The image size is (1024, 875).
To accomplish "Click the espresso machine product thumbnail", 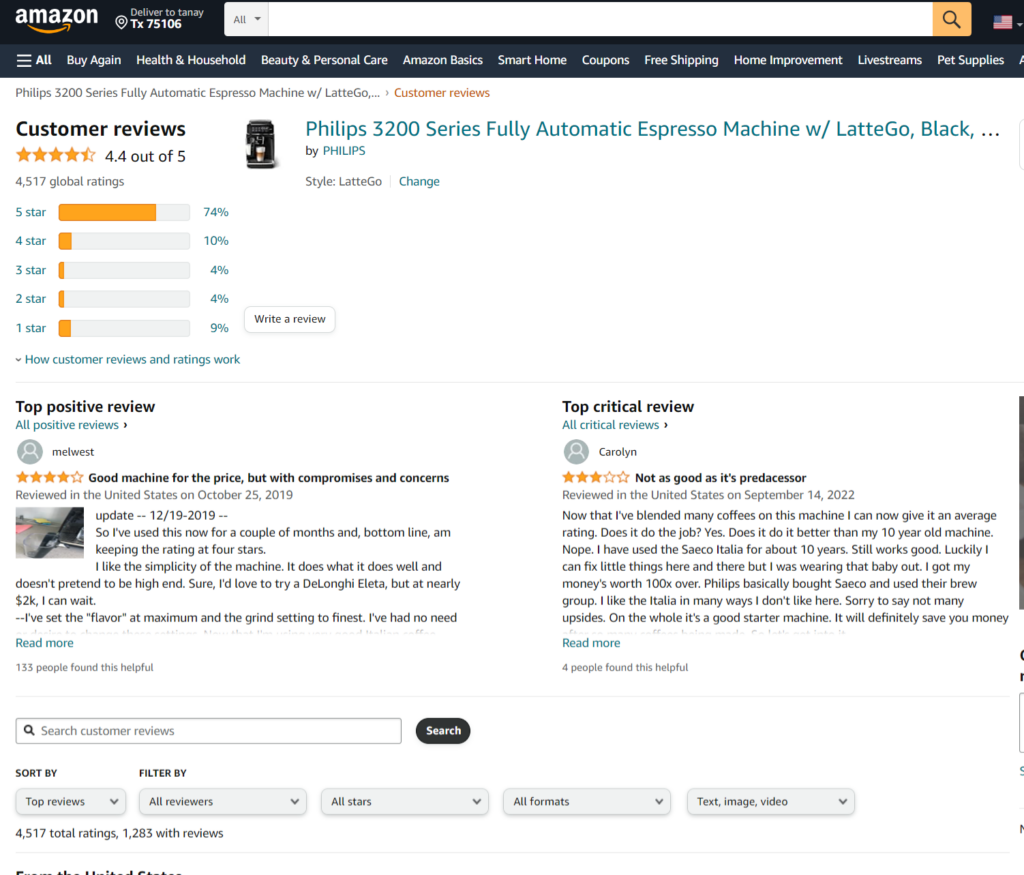I will [261, 144].
